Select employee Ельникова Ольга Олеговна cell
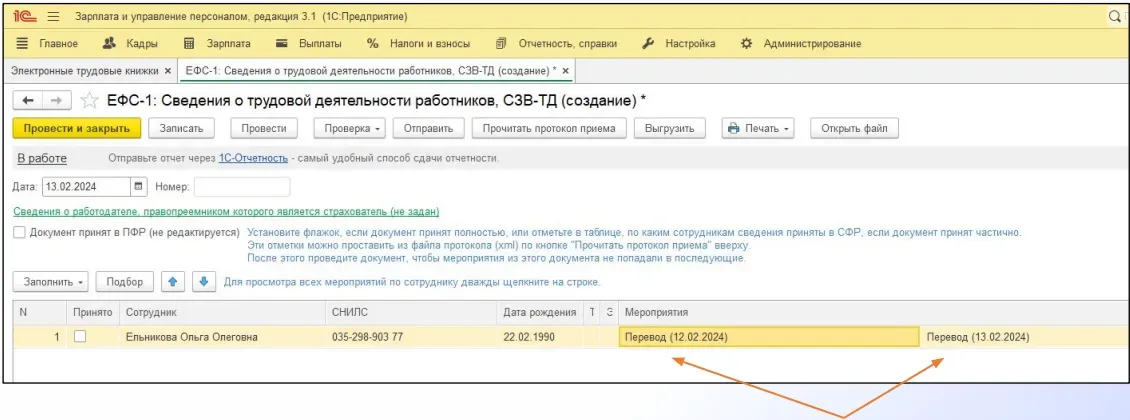Screen dimensions: 1130x420 [x=222, y=337]
